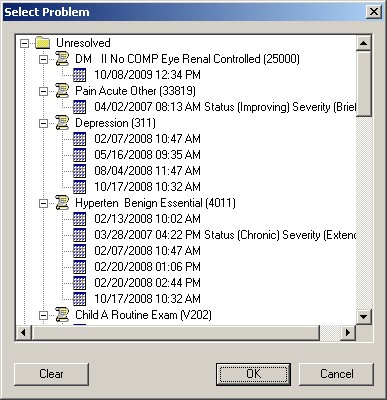Click the vertical scrollbar thumb

(x=364, y=83)
